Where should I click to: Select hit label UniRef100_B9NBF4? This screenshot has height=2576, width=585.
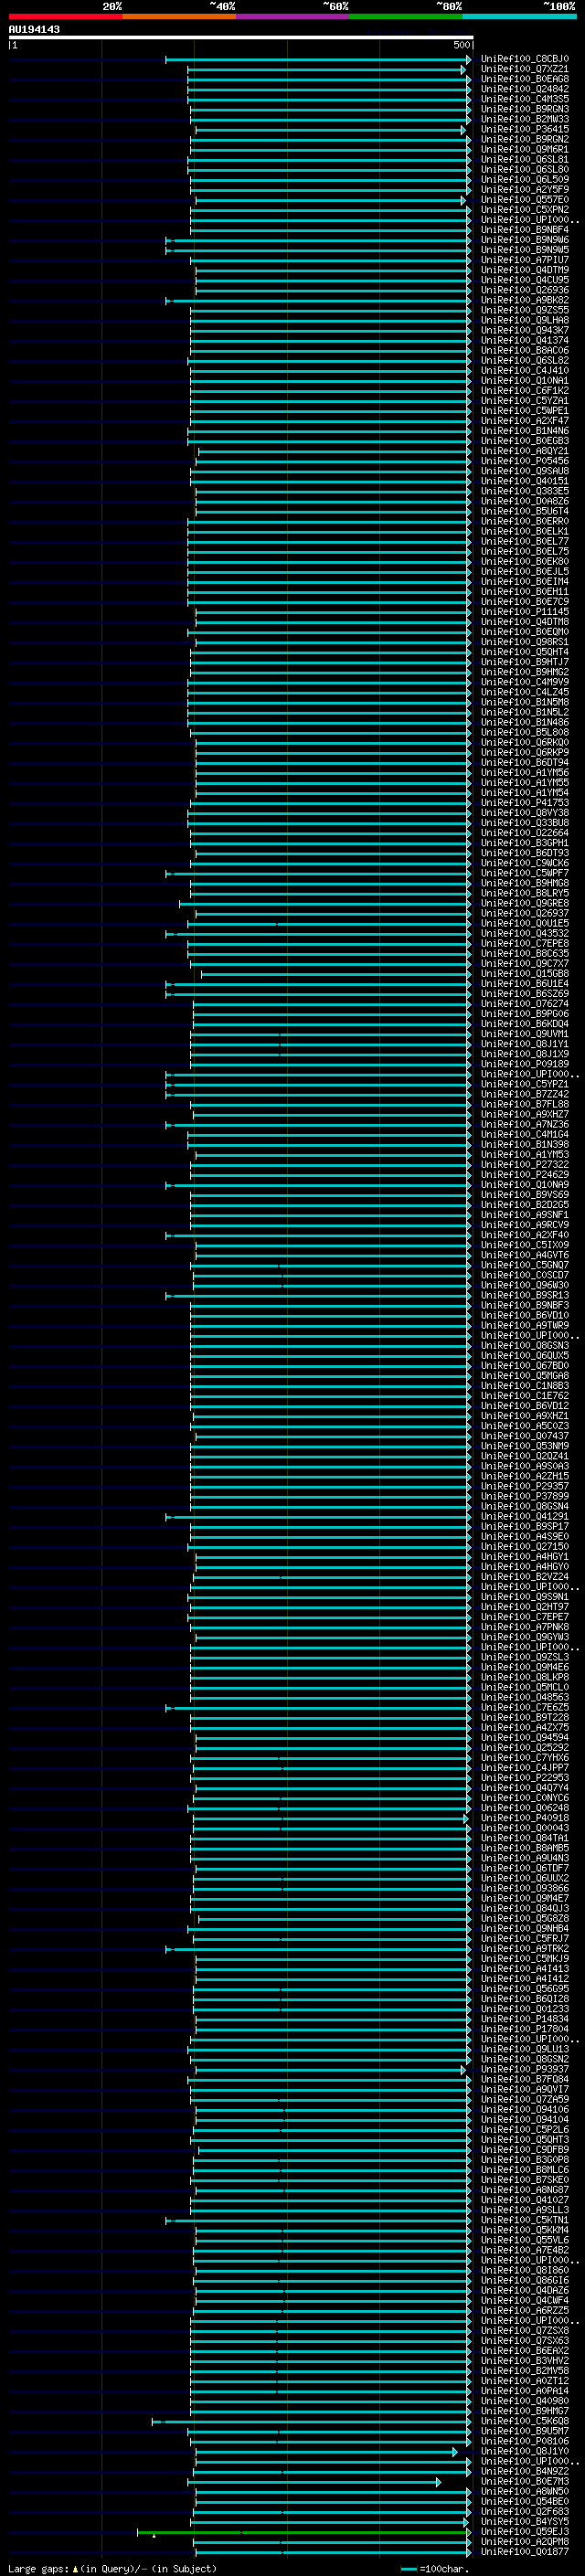(x=524, y=230)
